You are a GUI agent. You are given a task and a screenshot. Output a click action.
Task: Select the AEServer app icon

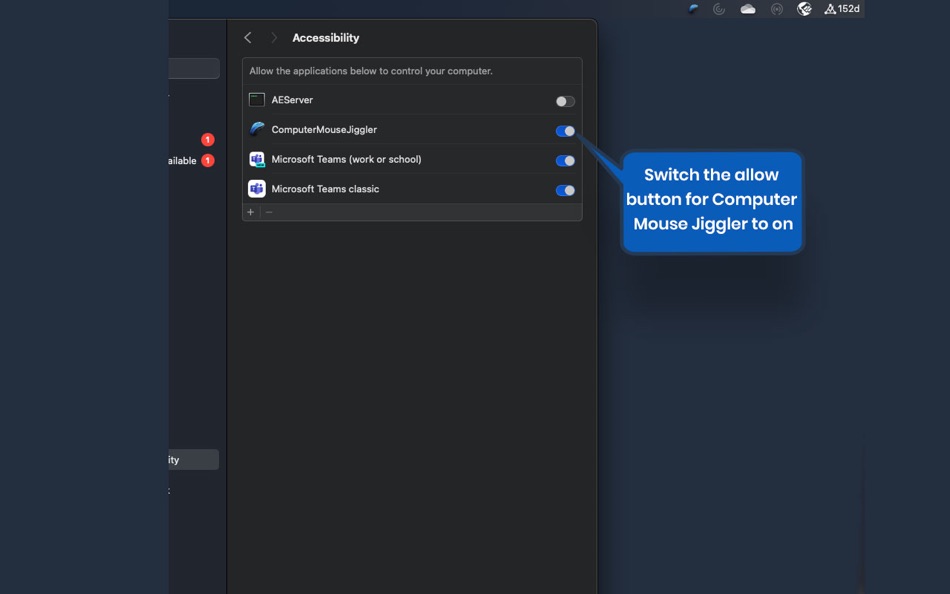click(x=257, y=99)
